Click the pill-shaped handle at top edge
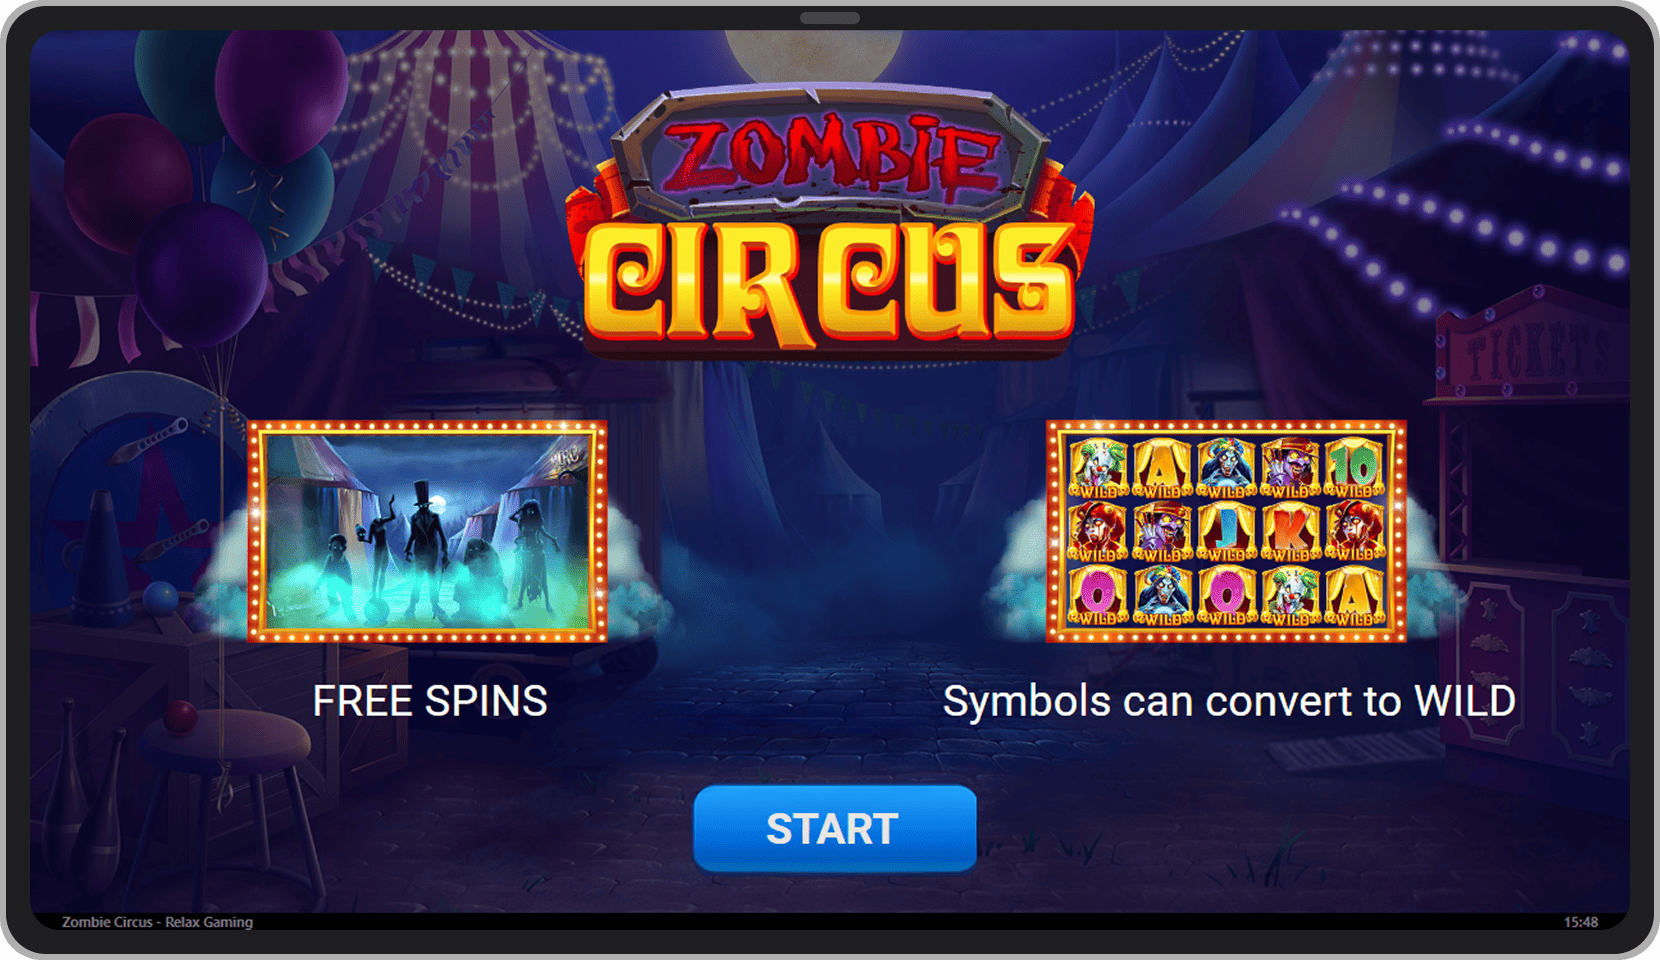This screenshot has width=1660, height=960. pos(830,18)
